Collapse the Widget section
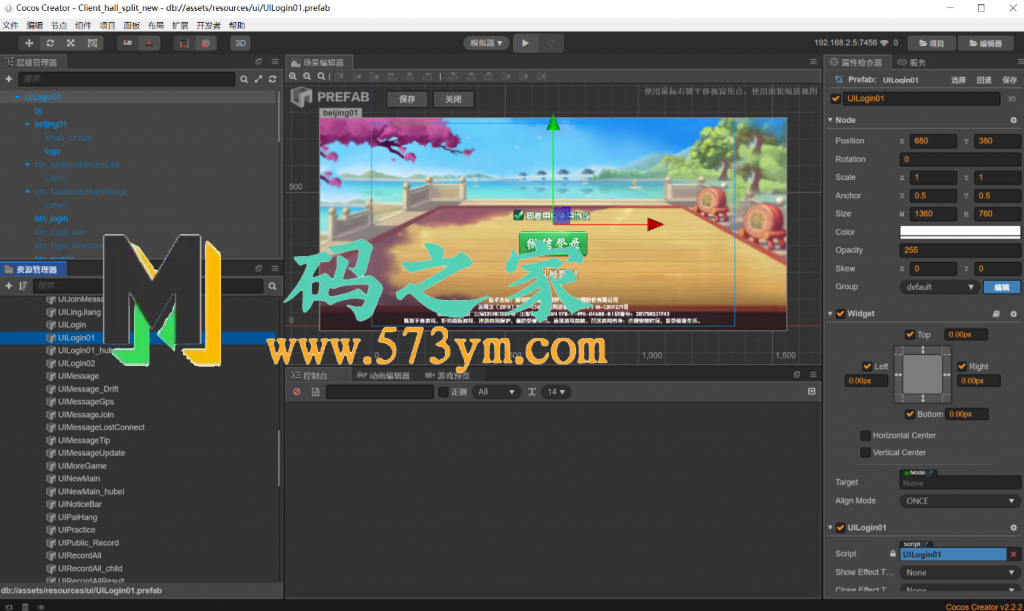Viewport: 1024px width, 611px height. coord(830,314)
